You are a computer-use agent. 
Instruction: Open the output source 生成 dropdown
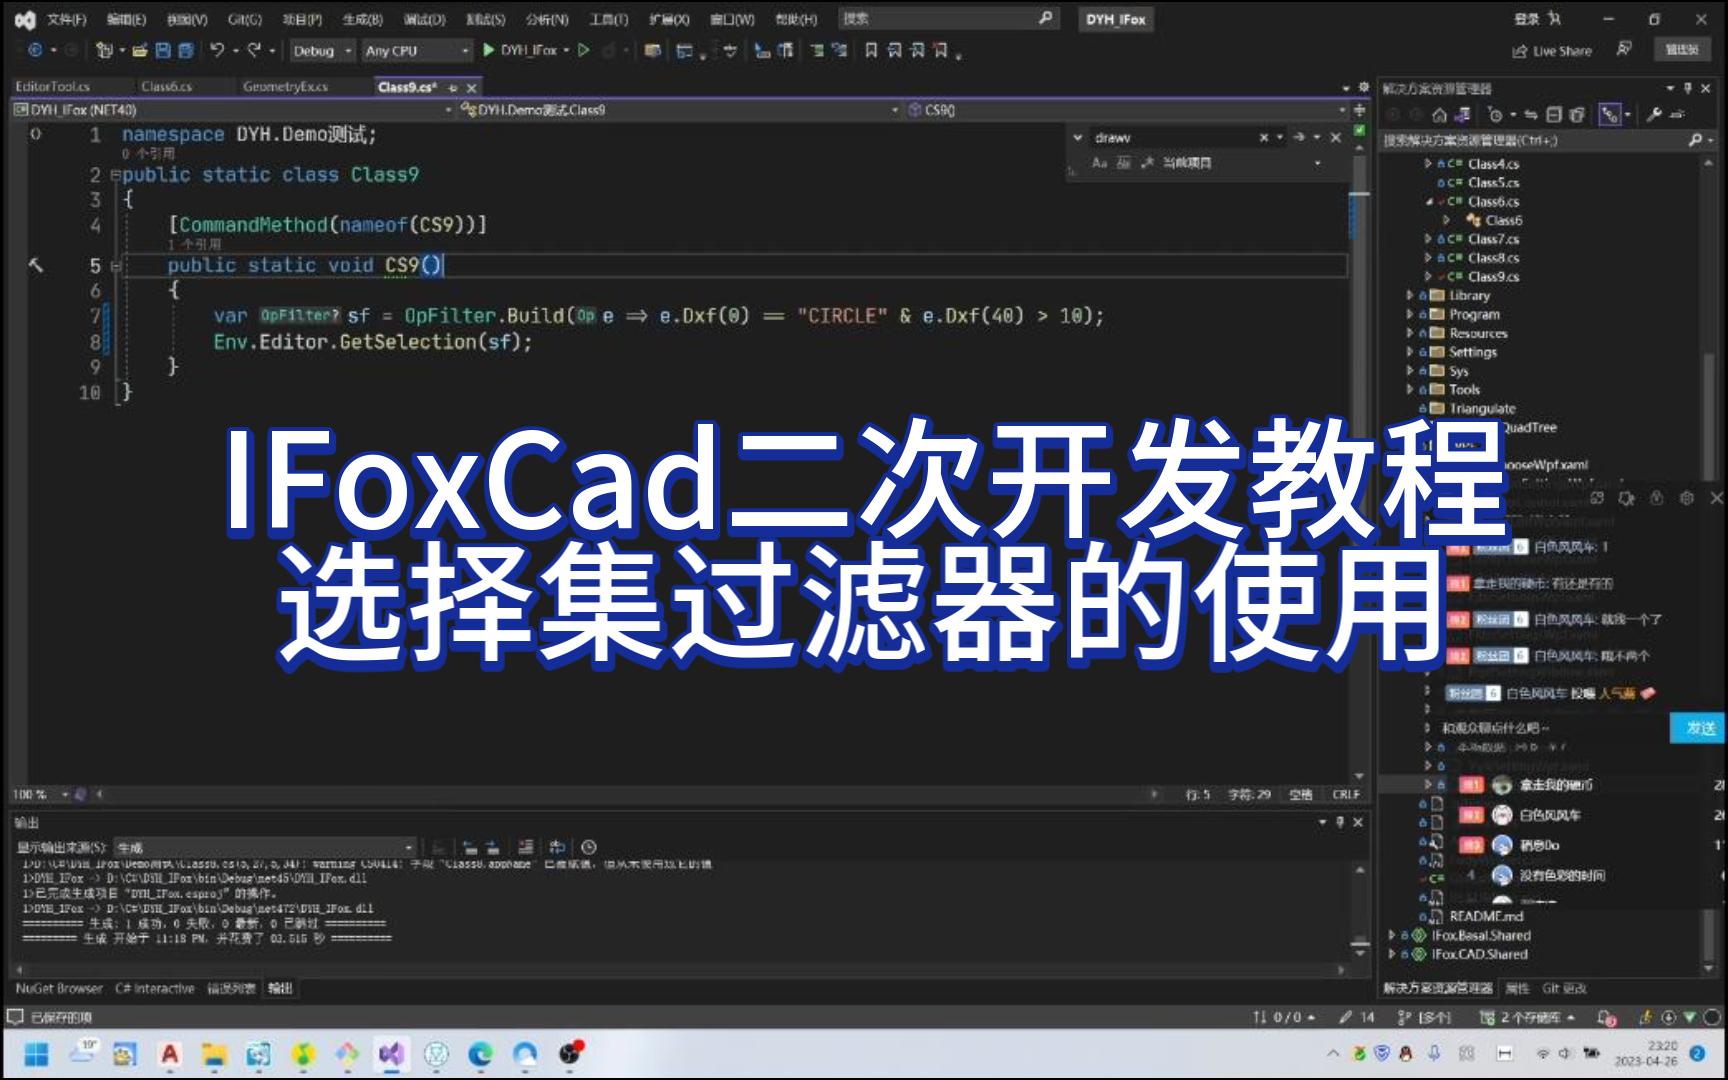click(265, 847)
